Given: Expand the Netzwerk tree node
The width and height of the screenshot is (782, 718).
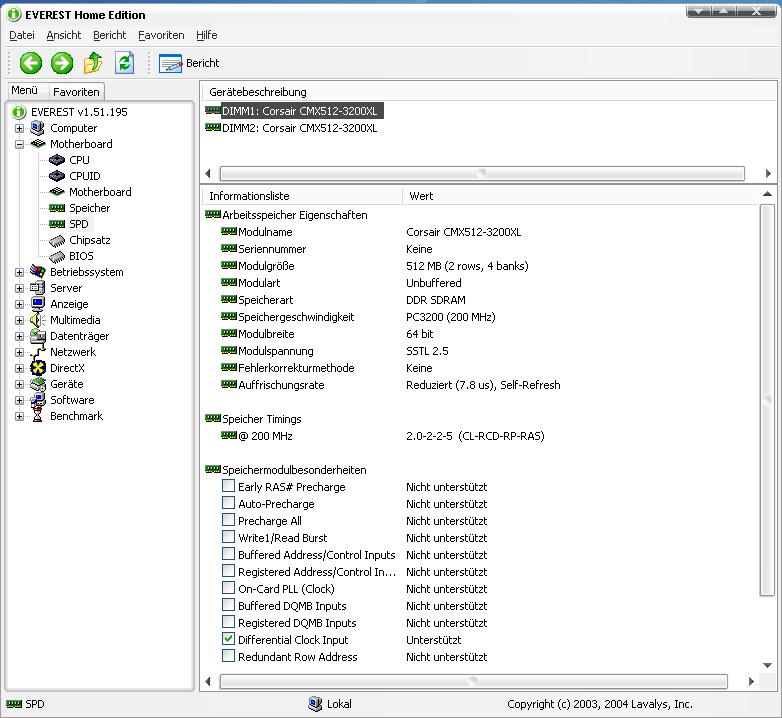Looking at the screenshot, I should pos(19,352).
